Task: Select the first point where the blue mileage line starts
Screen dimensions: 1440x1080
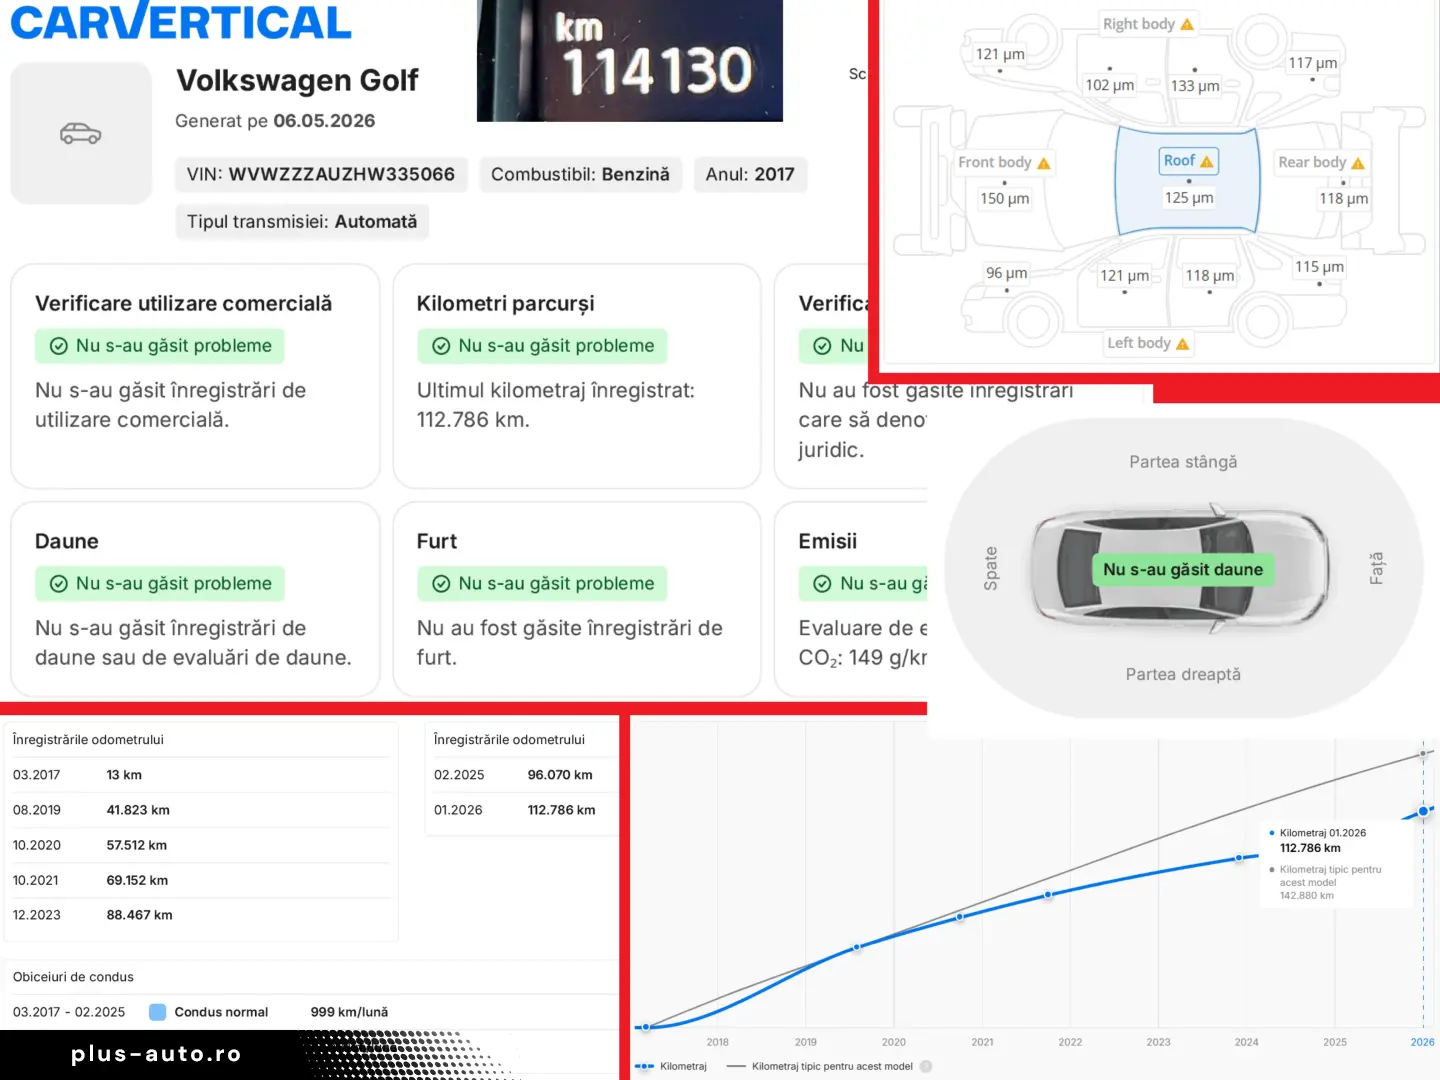Action: pos(646,1027)
